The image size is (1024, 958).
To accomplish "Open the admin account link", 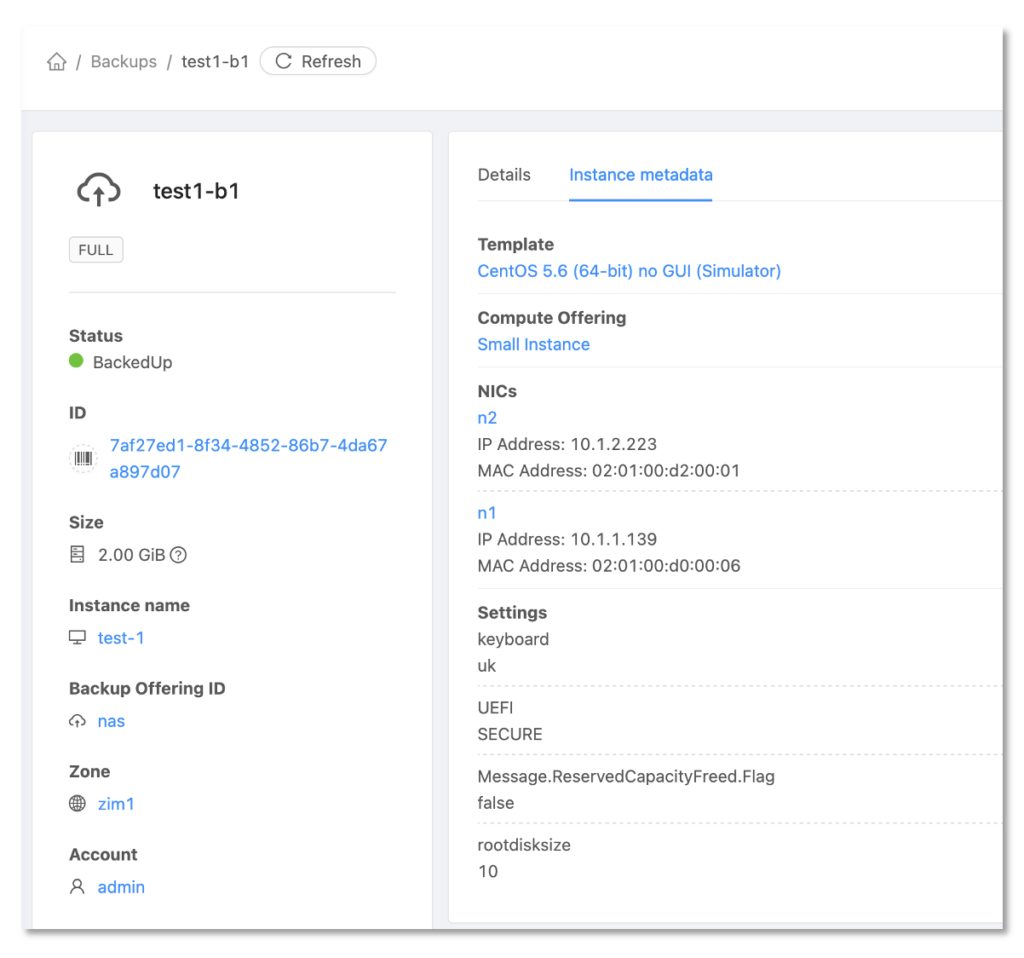I will pos(121,887).
